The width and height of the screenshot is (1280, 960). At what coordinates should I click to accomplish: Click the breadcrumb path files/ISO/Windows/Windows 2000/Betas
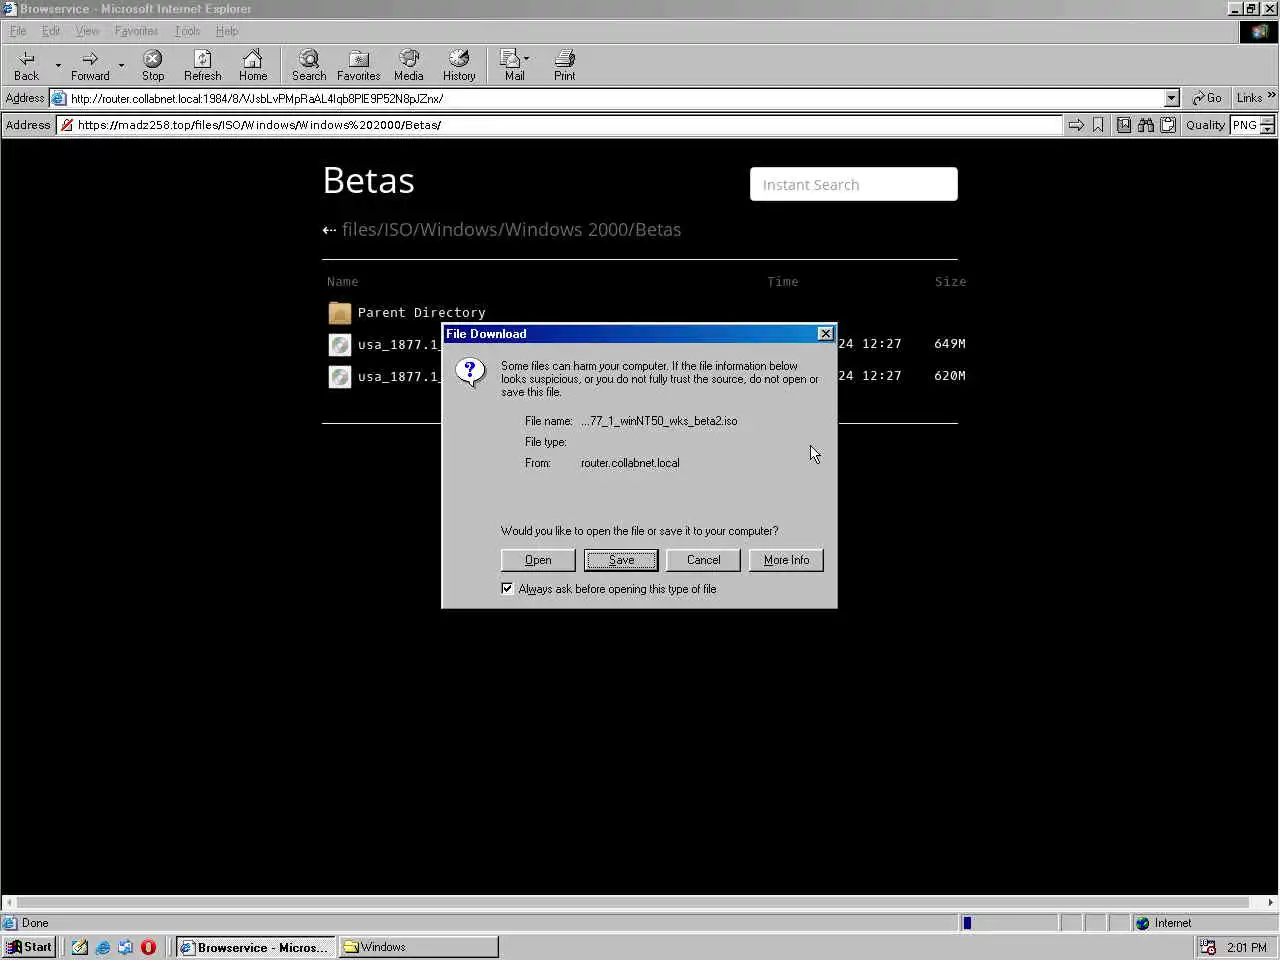coord(511,229)
